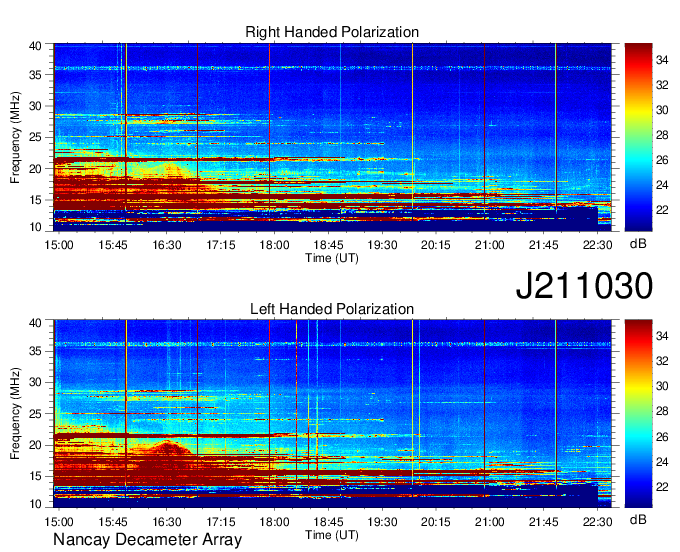Click the "20:15" time tick on the Right Handed plot
This screenshot has width=680, height=552.
click(436, 245)
